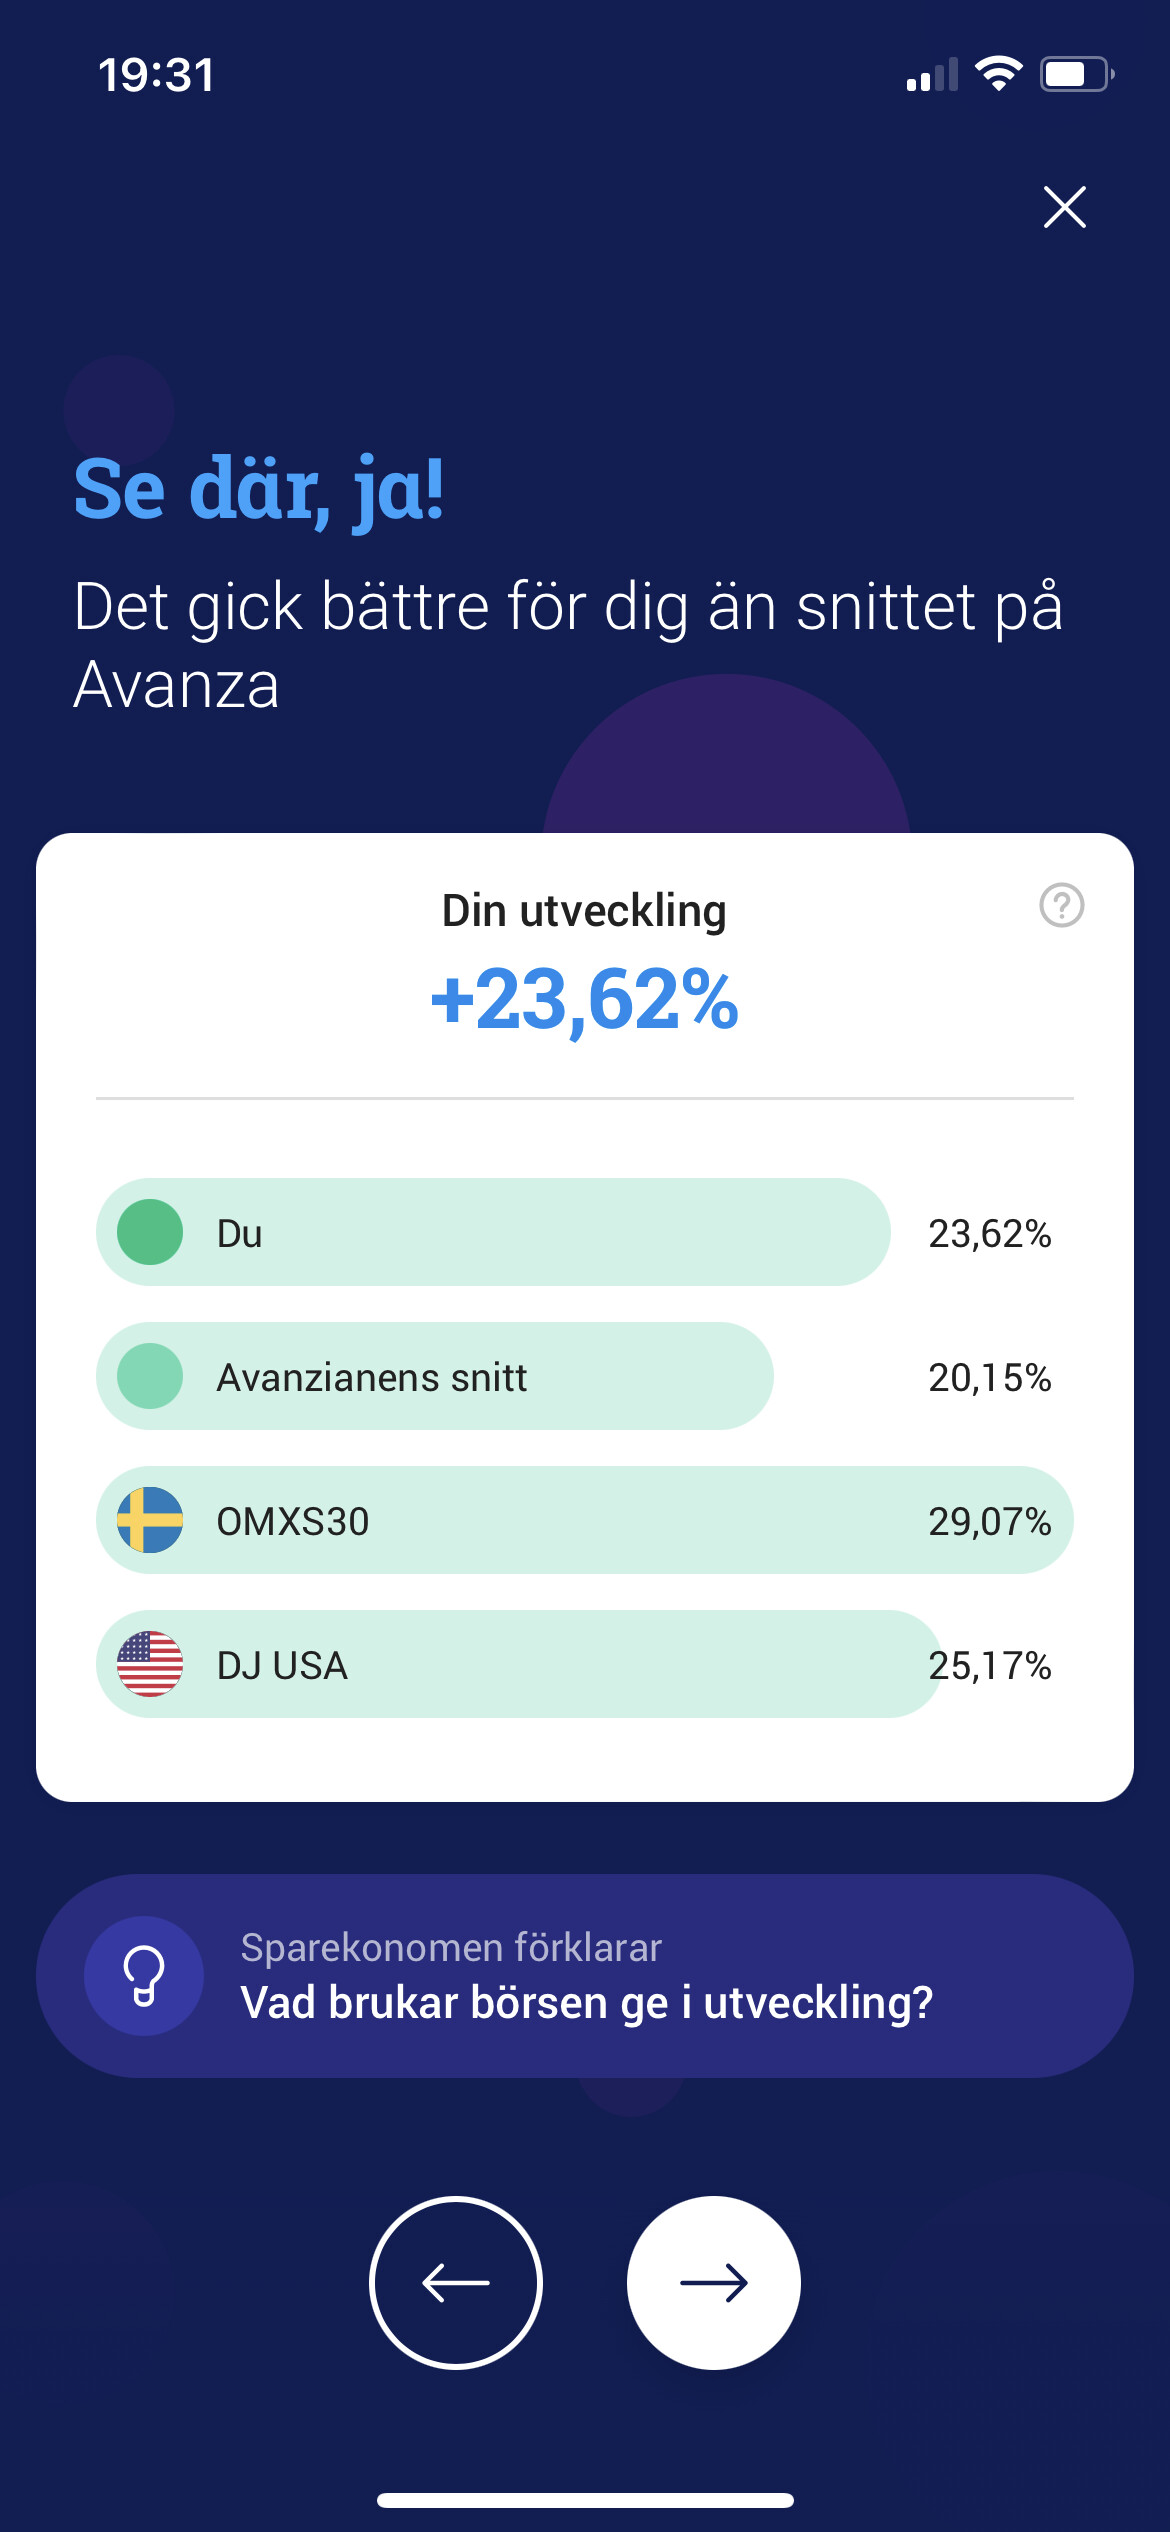The image size is (1170, 2532).
Task: Tap the help question mark icon
Action: point(1061,905)
